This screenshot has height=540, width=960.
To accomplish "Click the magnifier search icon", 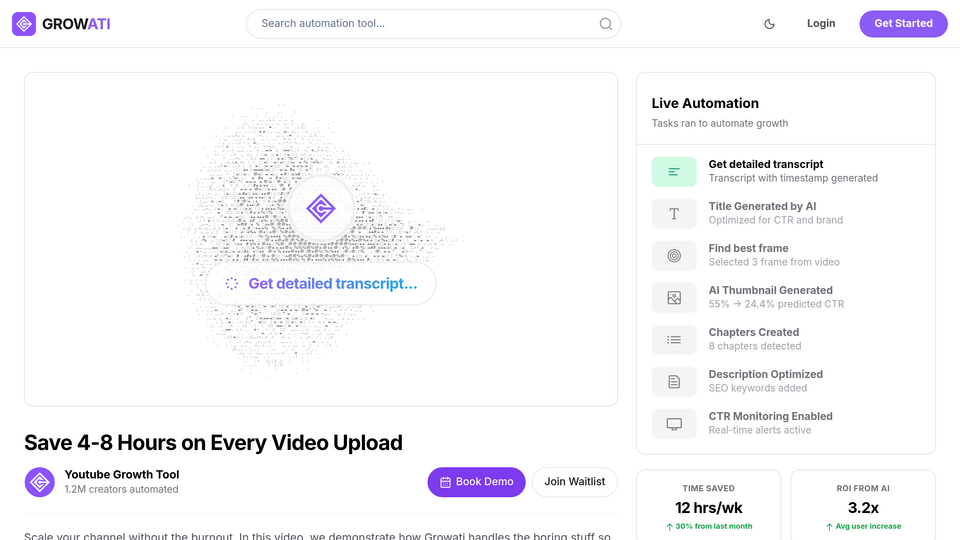I will pyautogui.click(x=606, y=24).
